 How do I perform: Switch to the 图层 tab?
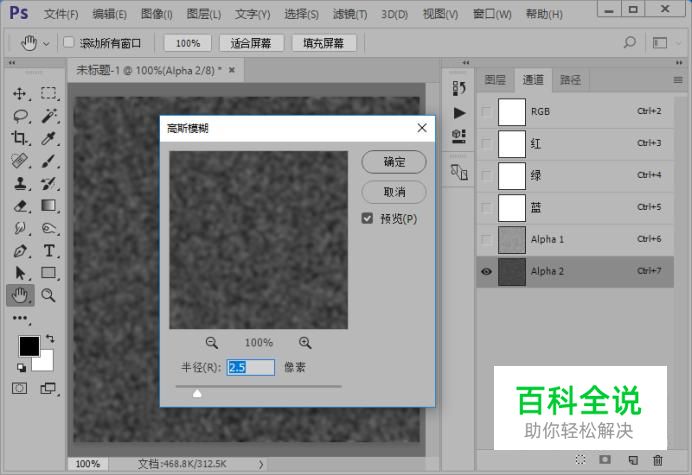tap(495, 80)
